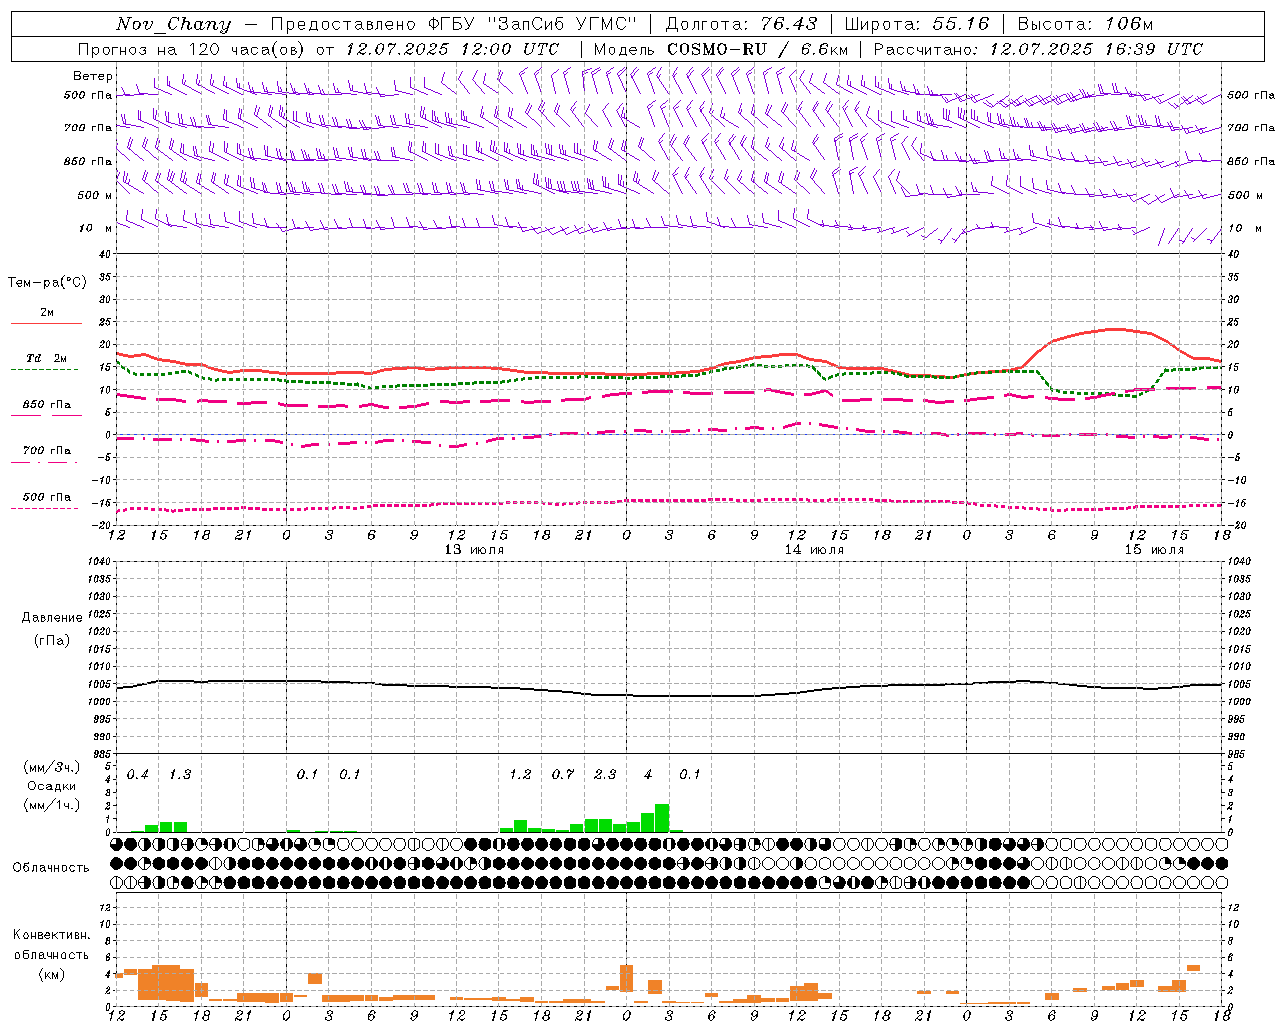Click the "Ветер" wind panel label
Image resolution: width=1280 pixels, height=1024 pixels.
click(x=92, y=76)
